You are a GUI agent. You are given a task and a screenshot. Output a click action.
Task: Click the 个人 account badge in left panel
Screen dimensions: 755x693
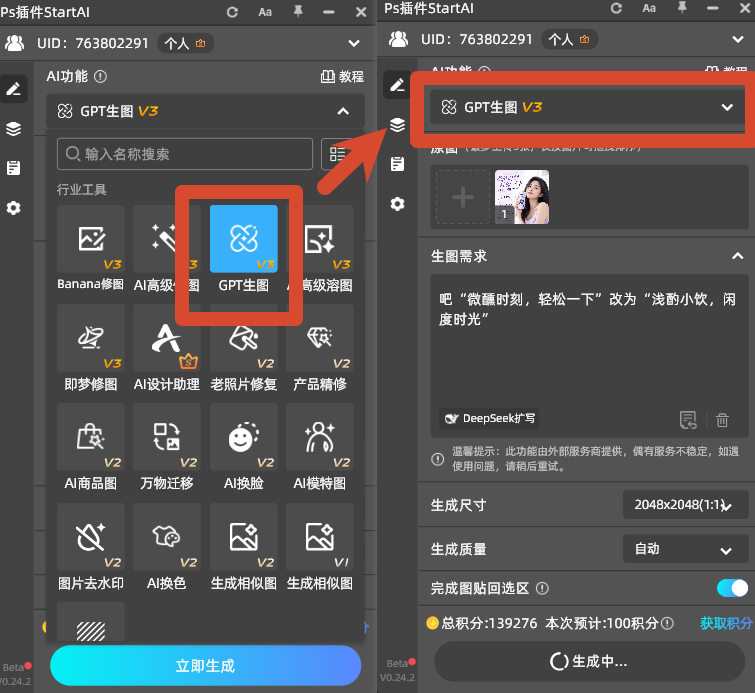pos(185,44)
